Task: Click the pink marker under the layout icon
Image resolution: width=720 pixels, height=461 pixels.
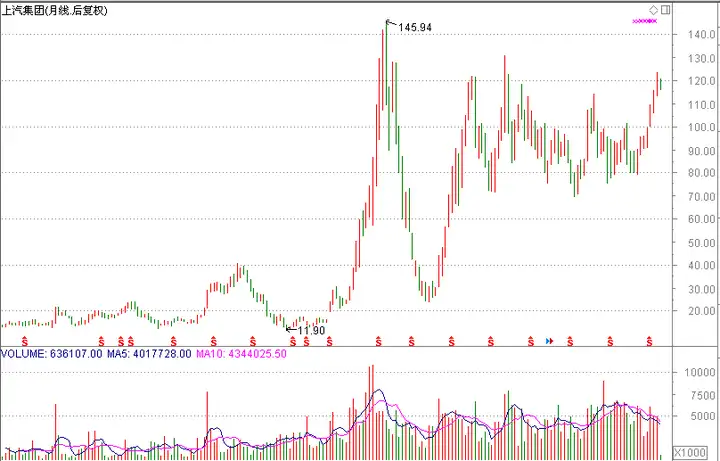Action: click(645, 21)
